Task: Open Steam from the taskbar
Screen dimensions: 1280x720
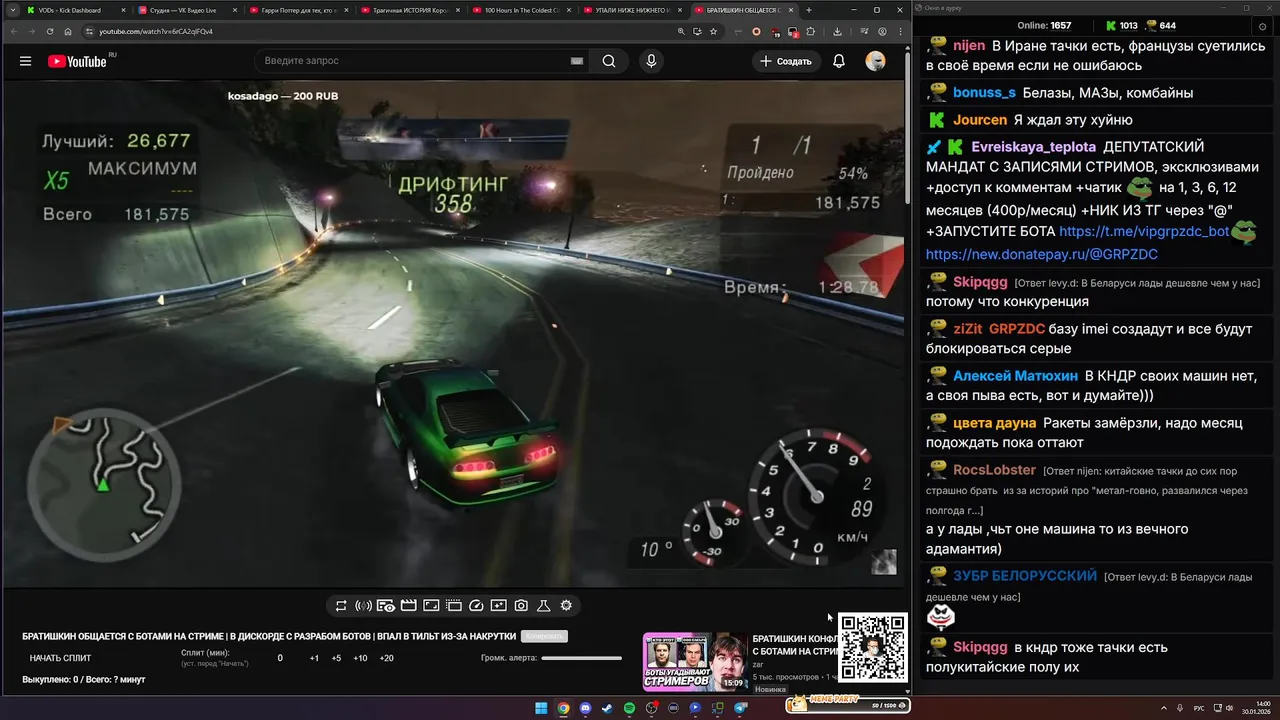Action: [x=607, y=708]
